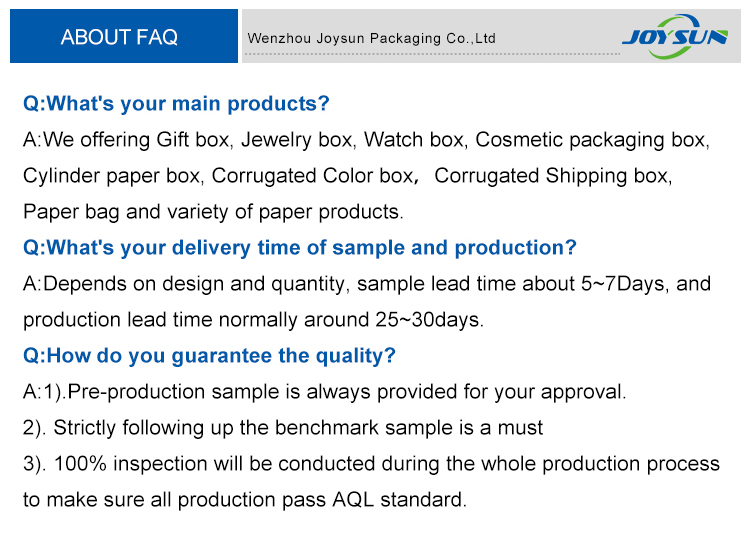This screenshot has width=750, height=544.
Task: Click the sample lead time 5~7Days line
Action: coord(367,284)
